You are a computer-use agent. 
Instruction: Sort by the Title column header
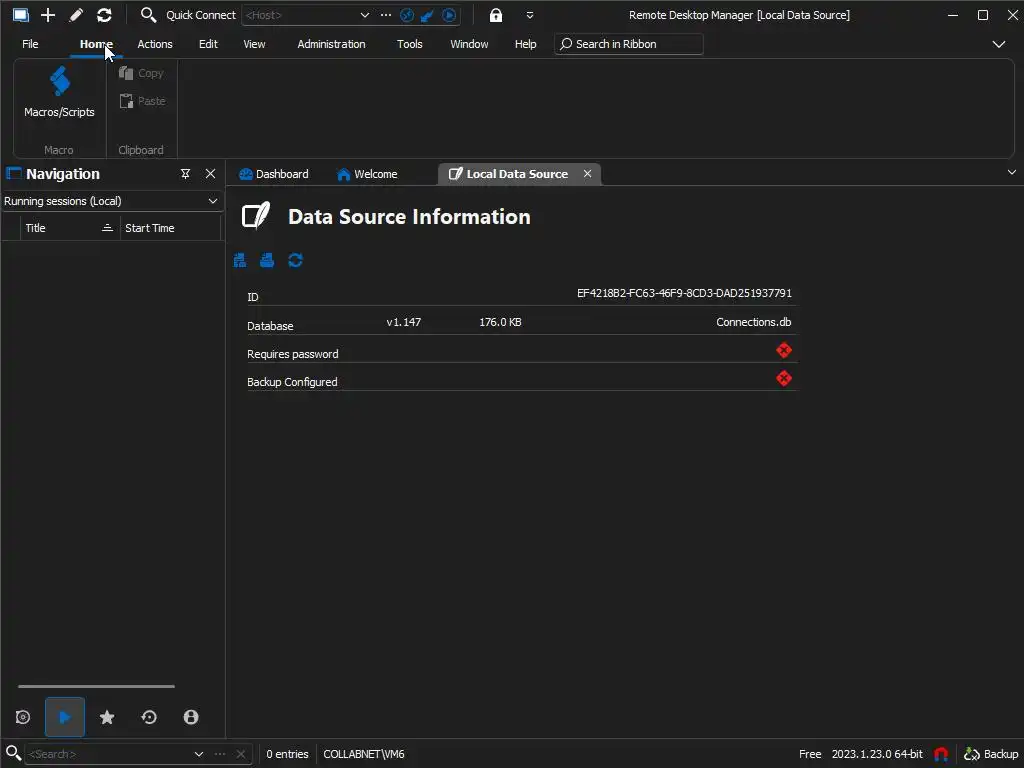pos(70,228)
